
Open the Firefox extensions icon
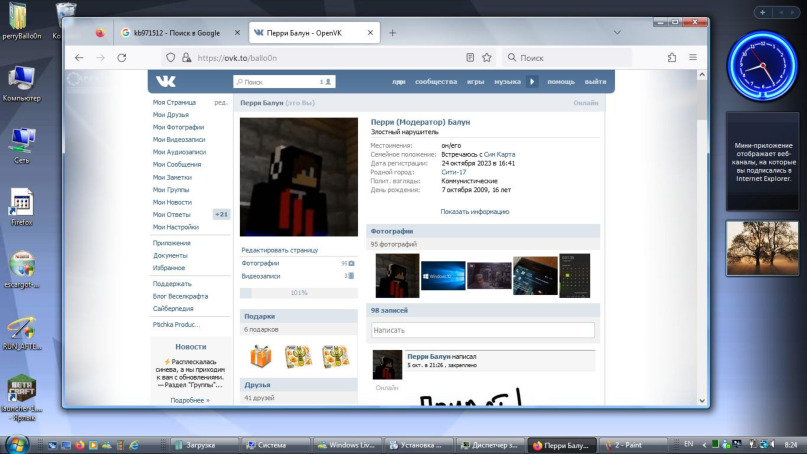671,58
